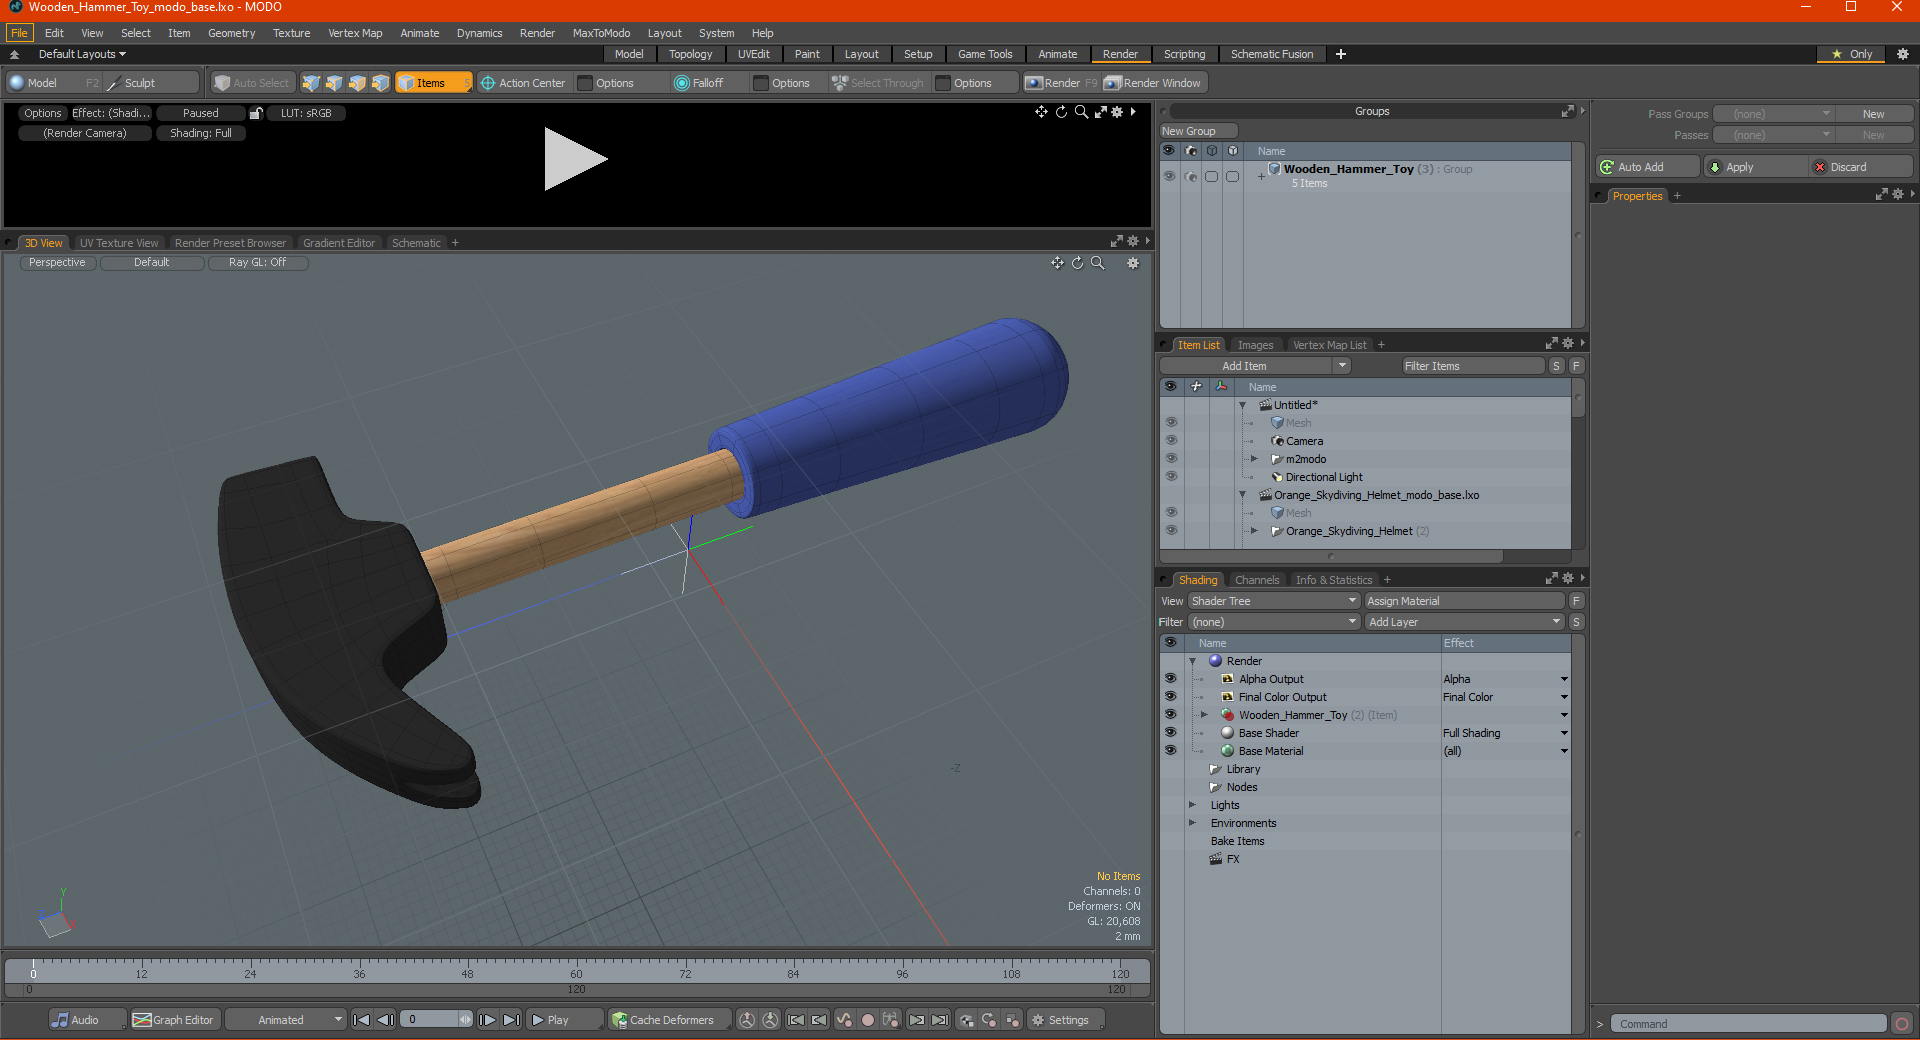The width and height of the screenshot is (1920, 1040).
Task: Click the current frame input field
Action: [432, 1020]
